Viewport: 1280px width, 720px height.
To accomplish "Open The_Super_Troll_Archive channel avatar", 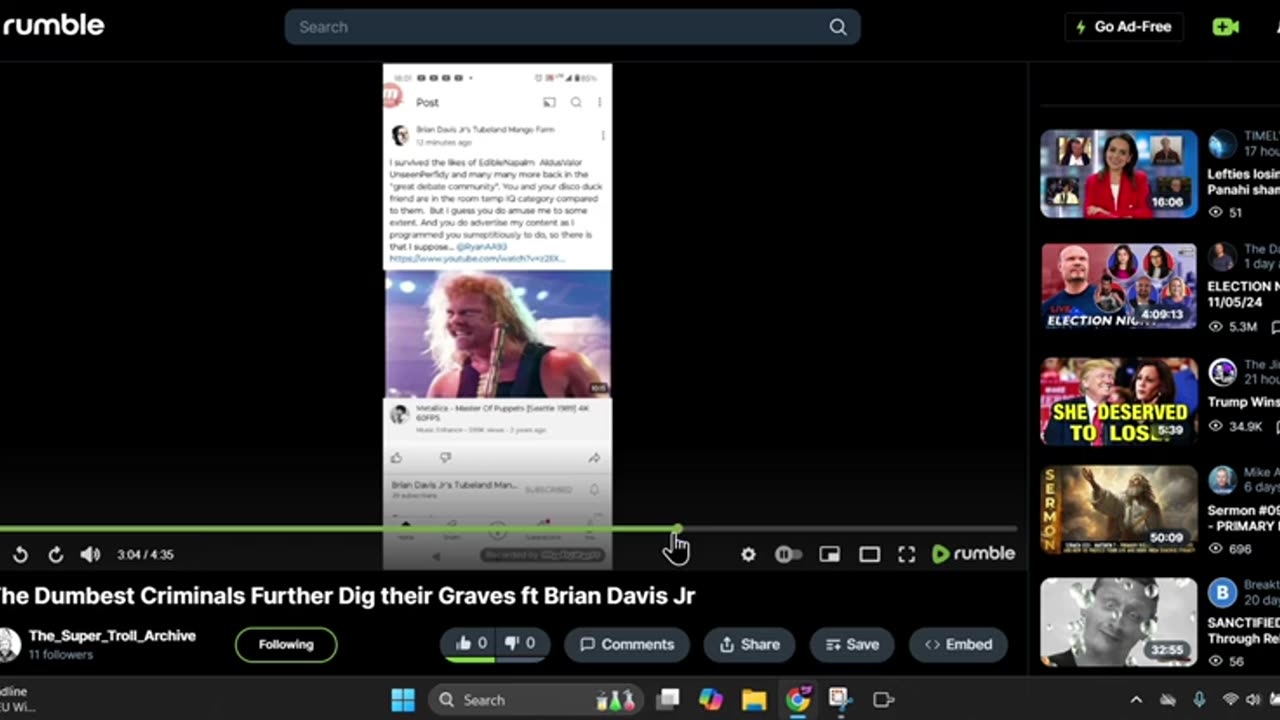I will point(9,644).
